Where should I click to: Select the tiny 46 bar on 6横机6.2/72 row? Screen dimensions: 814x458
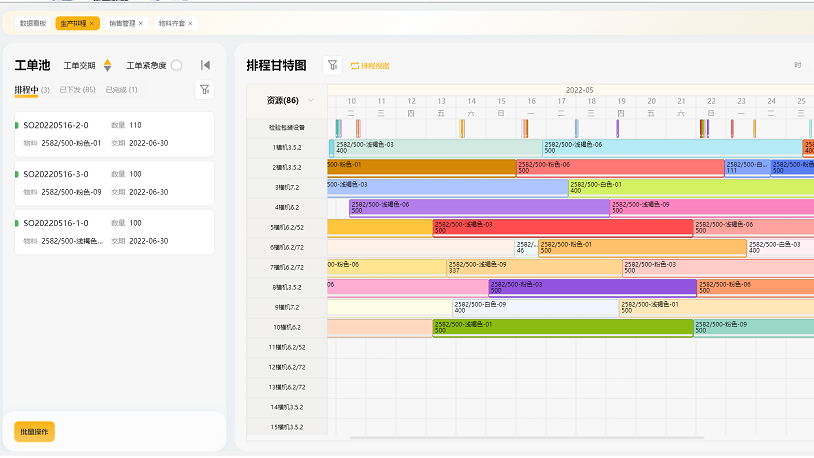(526, 248)
